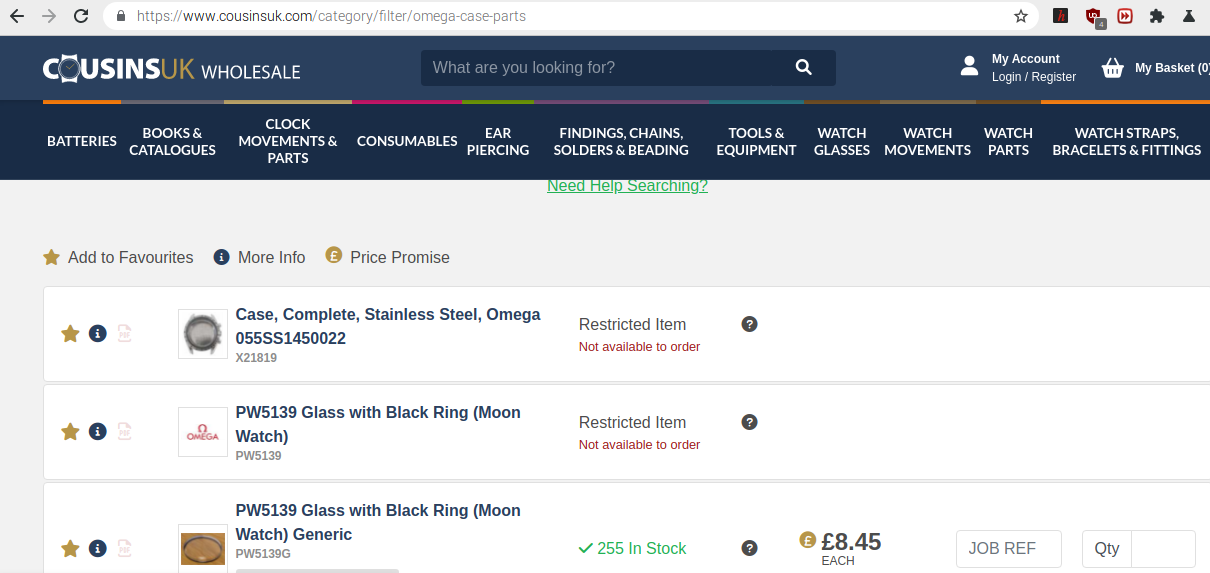Open the basket cart icon
Image resolution: width=1210 pixels, height=573 pixels.
pos(1112,68)
